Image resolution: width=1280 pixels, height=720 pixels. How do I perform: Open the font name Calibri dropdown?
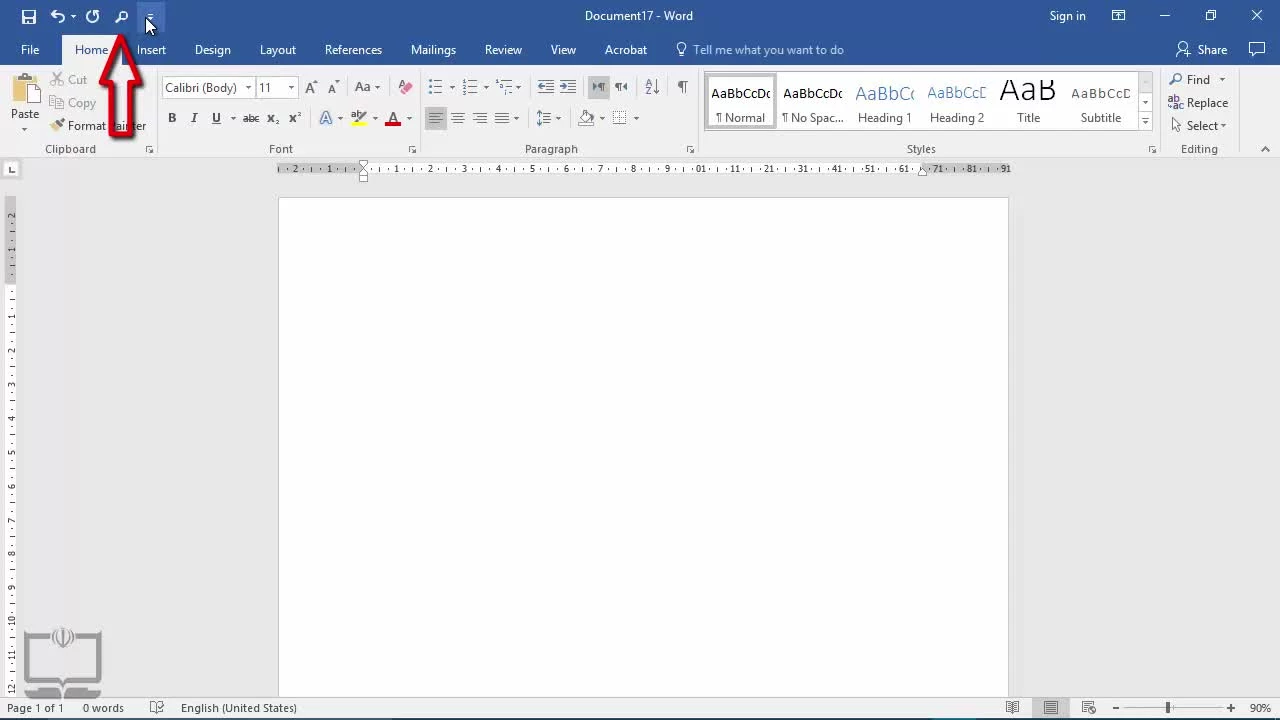pos(248,88)
